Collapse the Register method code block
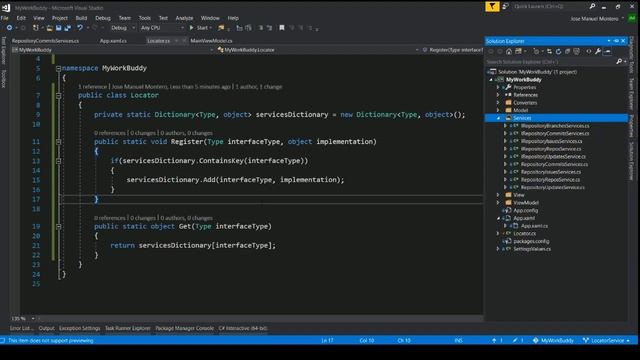Image resolution: width=640 pixels, height=360 pixels. (58, 142)
